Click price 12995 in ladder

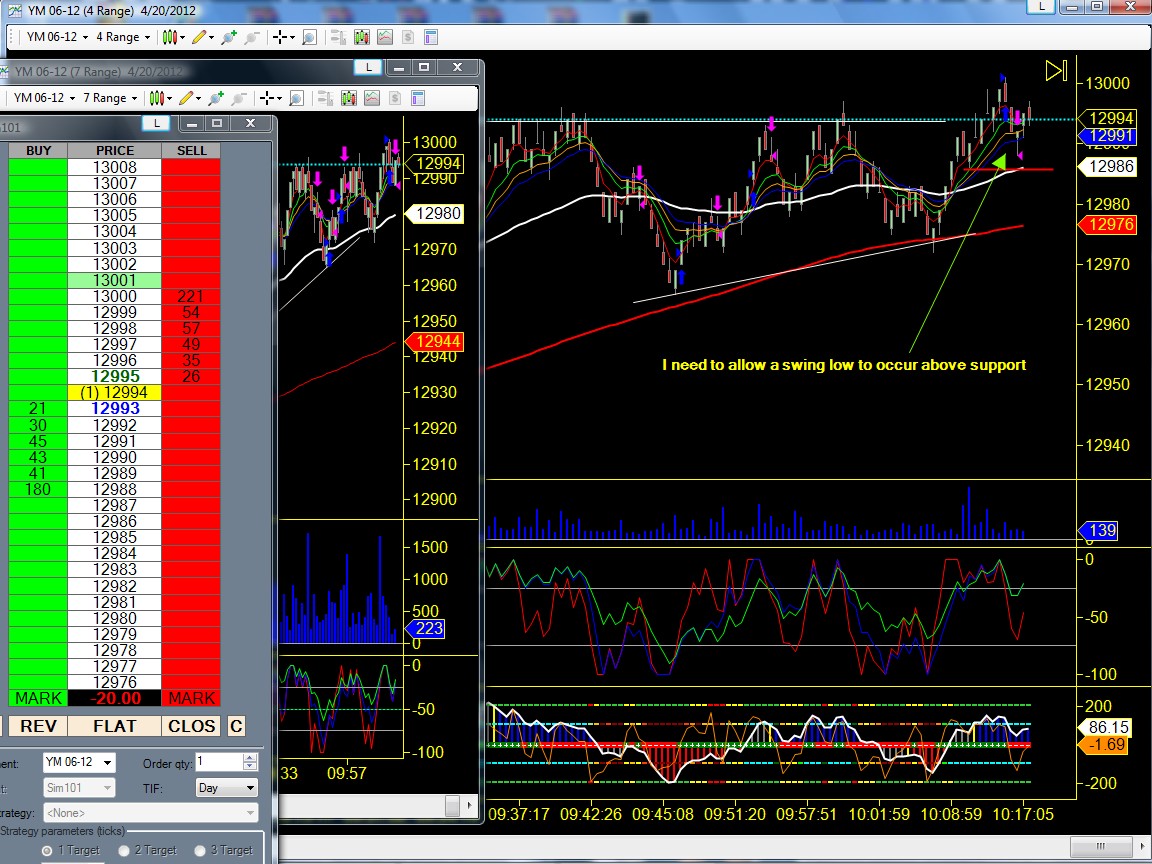click(115, 376)
